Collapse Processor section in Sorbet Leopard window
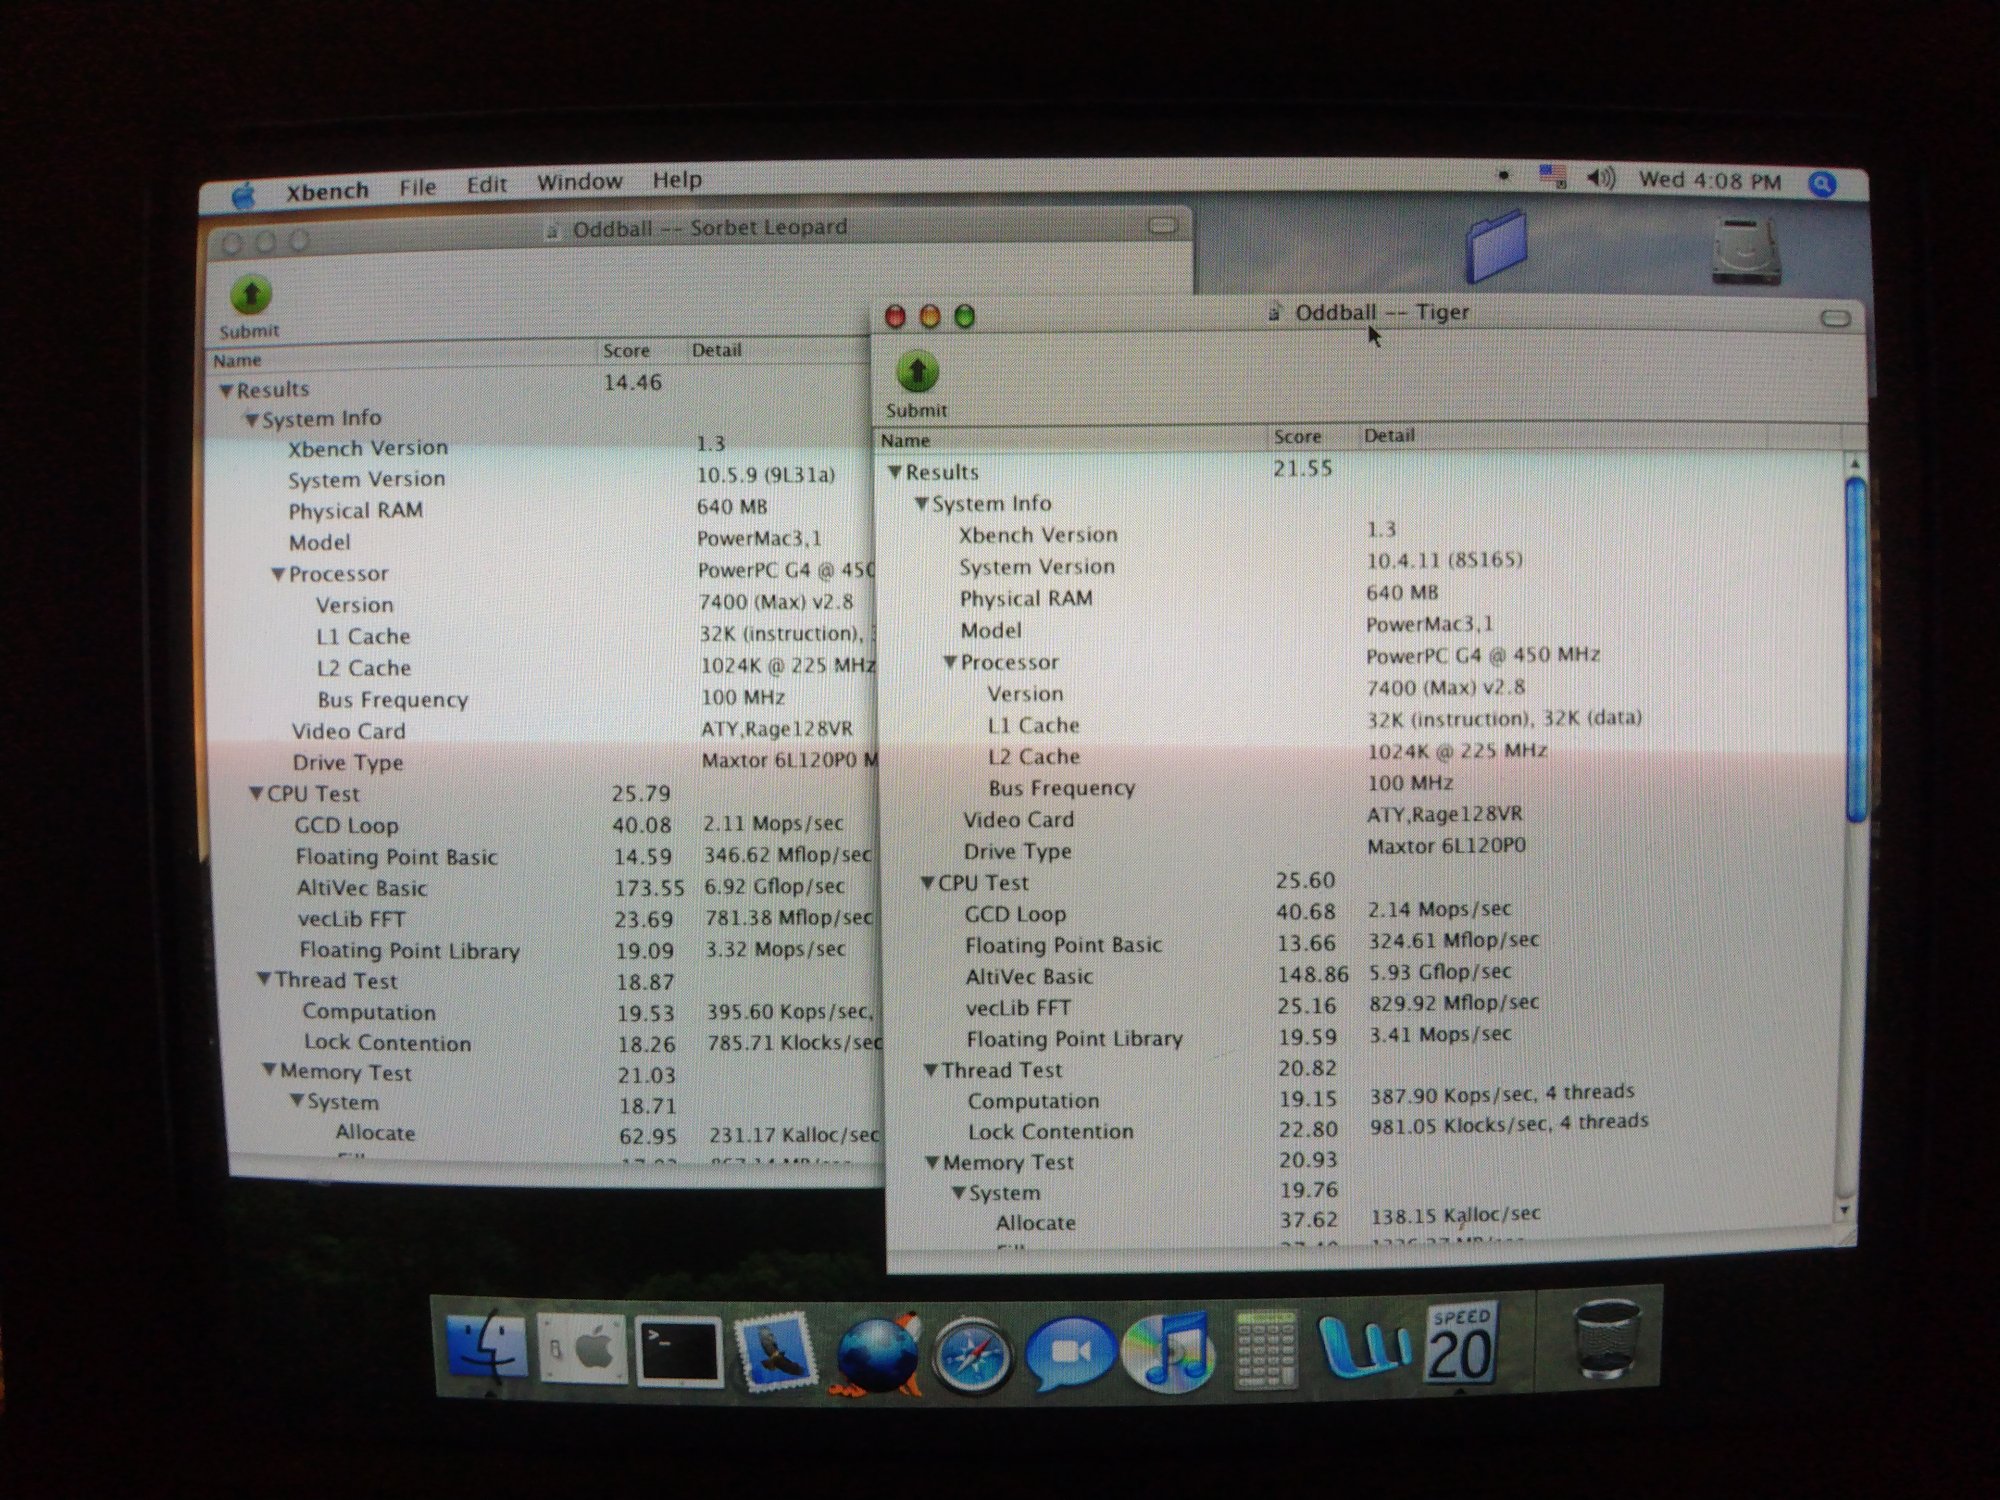 pos(278,575)
